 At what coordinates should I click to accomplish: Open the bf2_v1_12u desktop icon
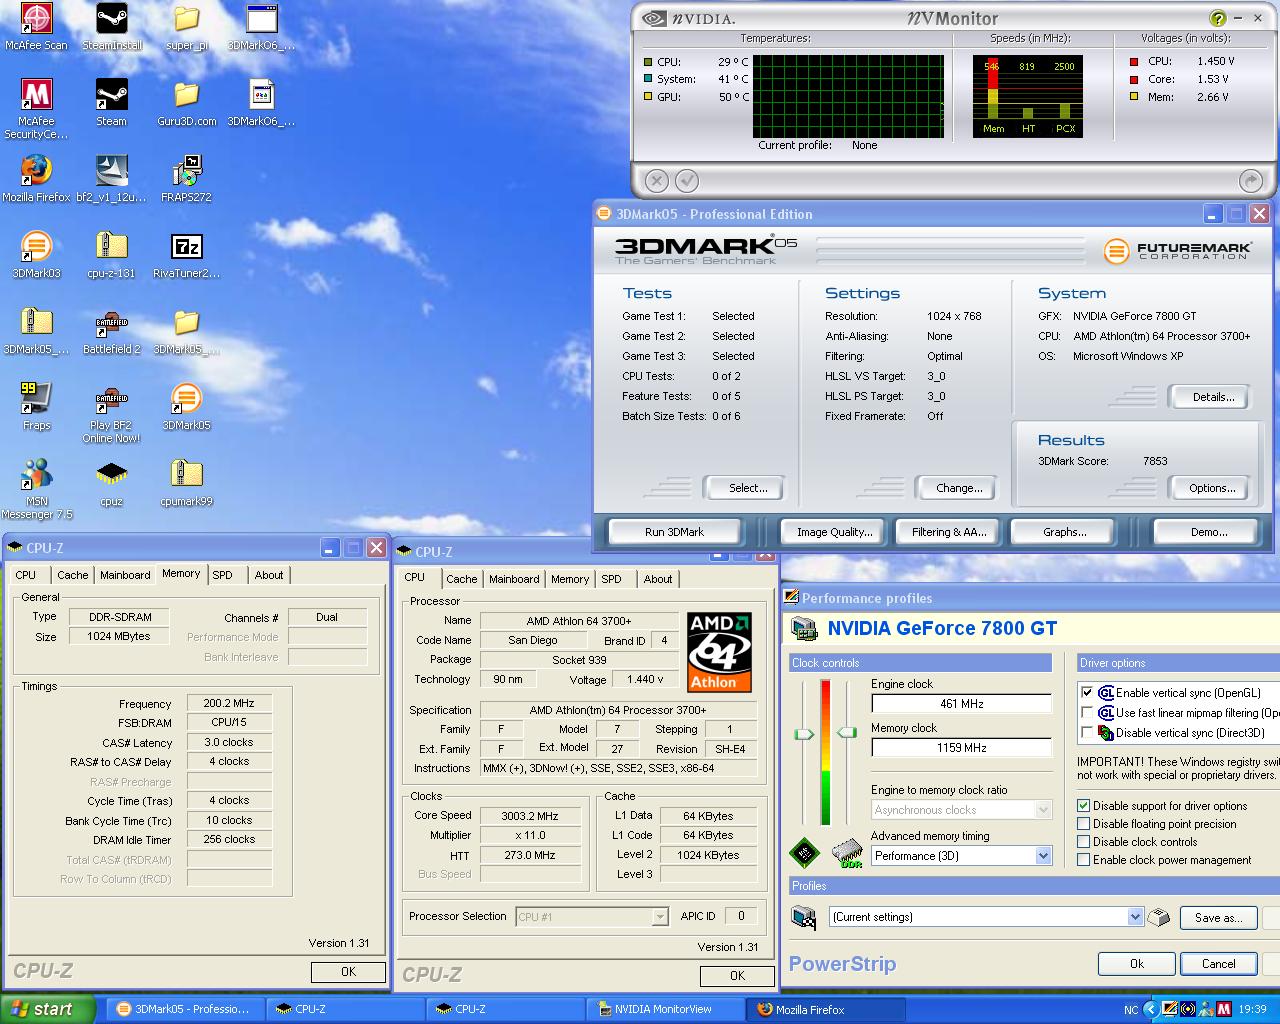click(x=111, y=179)
